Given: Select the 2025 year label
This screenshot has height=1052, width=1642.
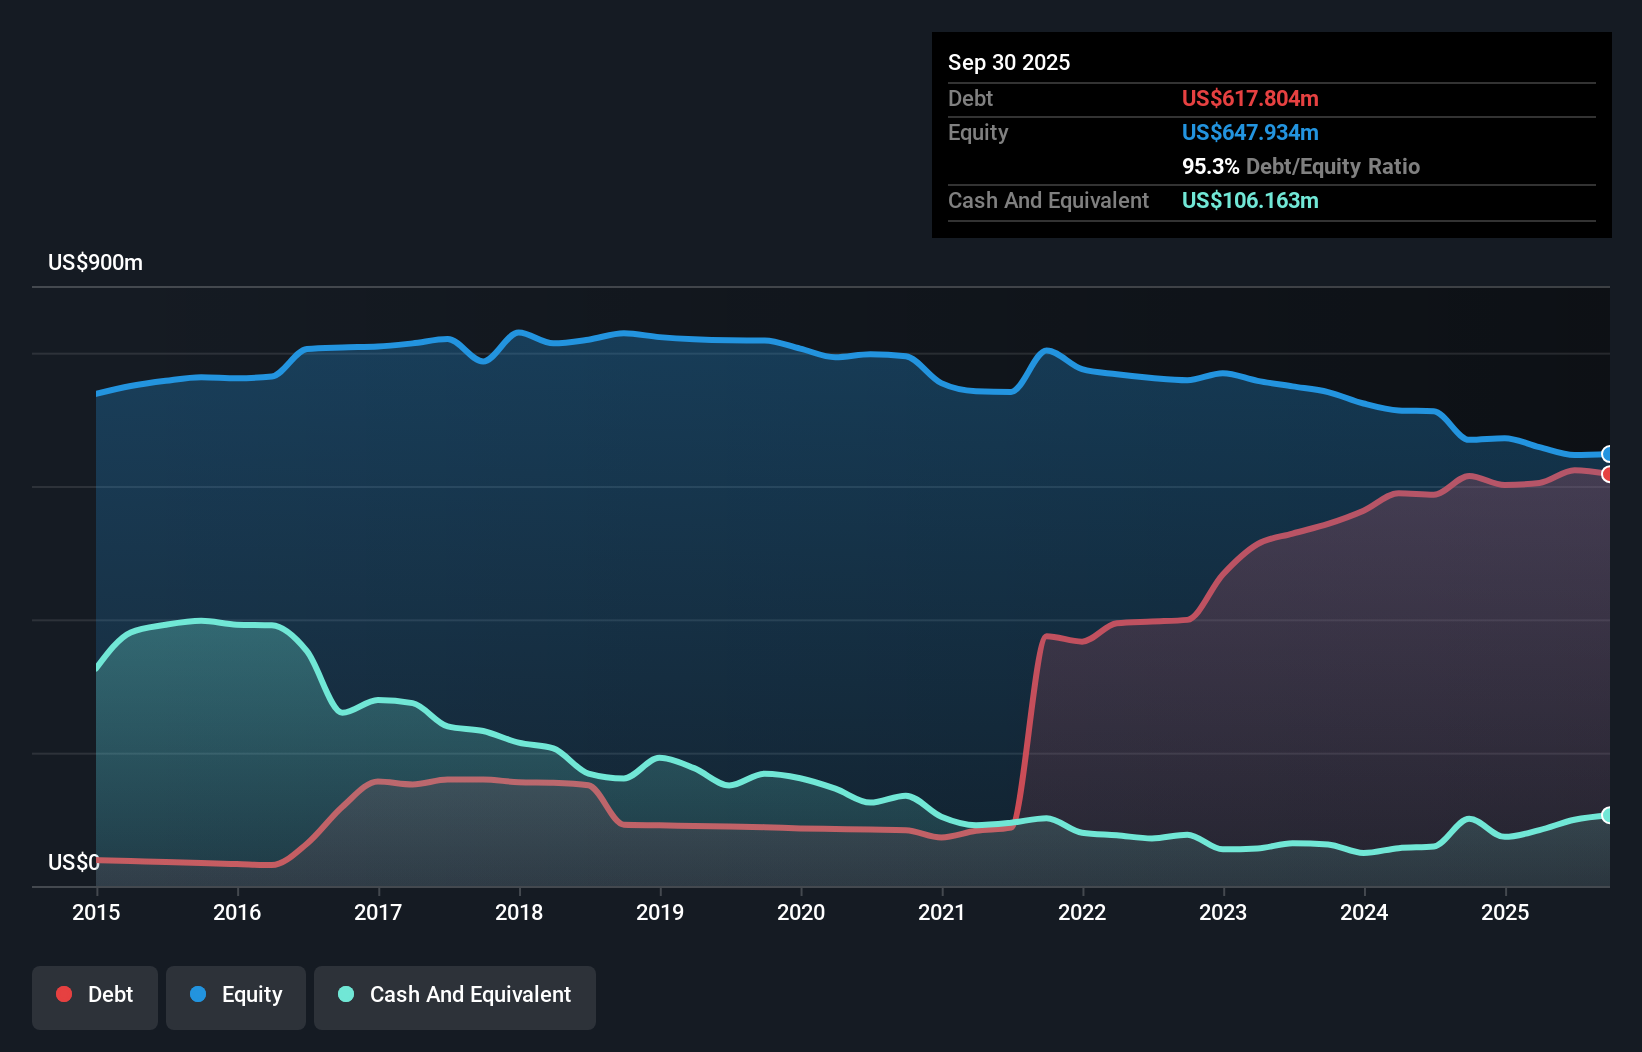Looking at the screenshot, I should pos(1506,912).
